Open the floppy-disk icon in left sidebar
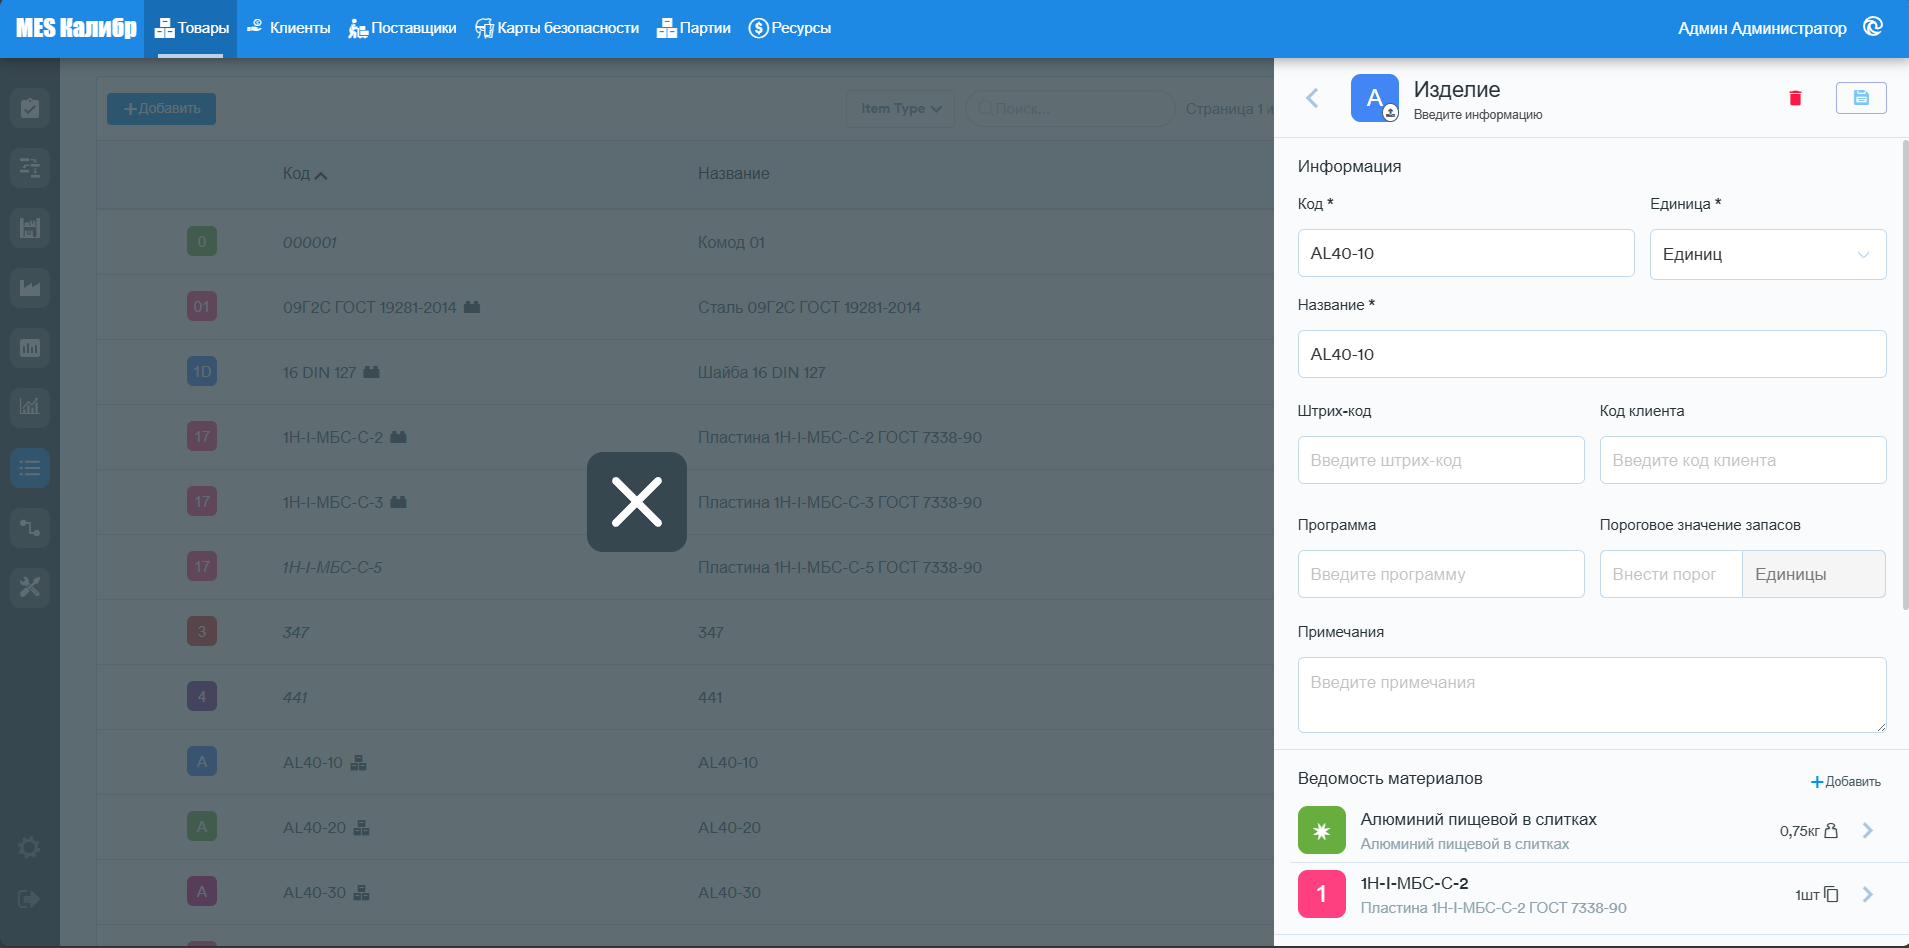This screenshot has width=1909, height=948. (x=30, y=228)
